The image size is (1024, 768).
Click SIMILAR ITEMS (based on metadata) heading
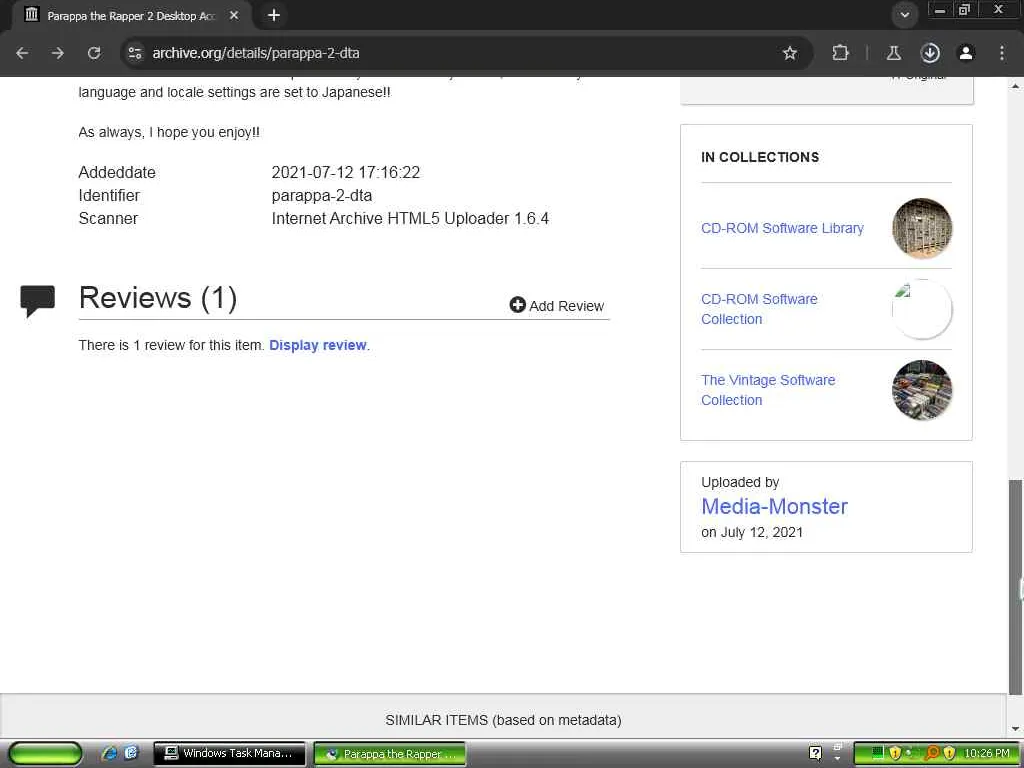[x=503, y=720]
